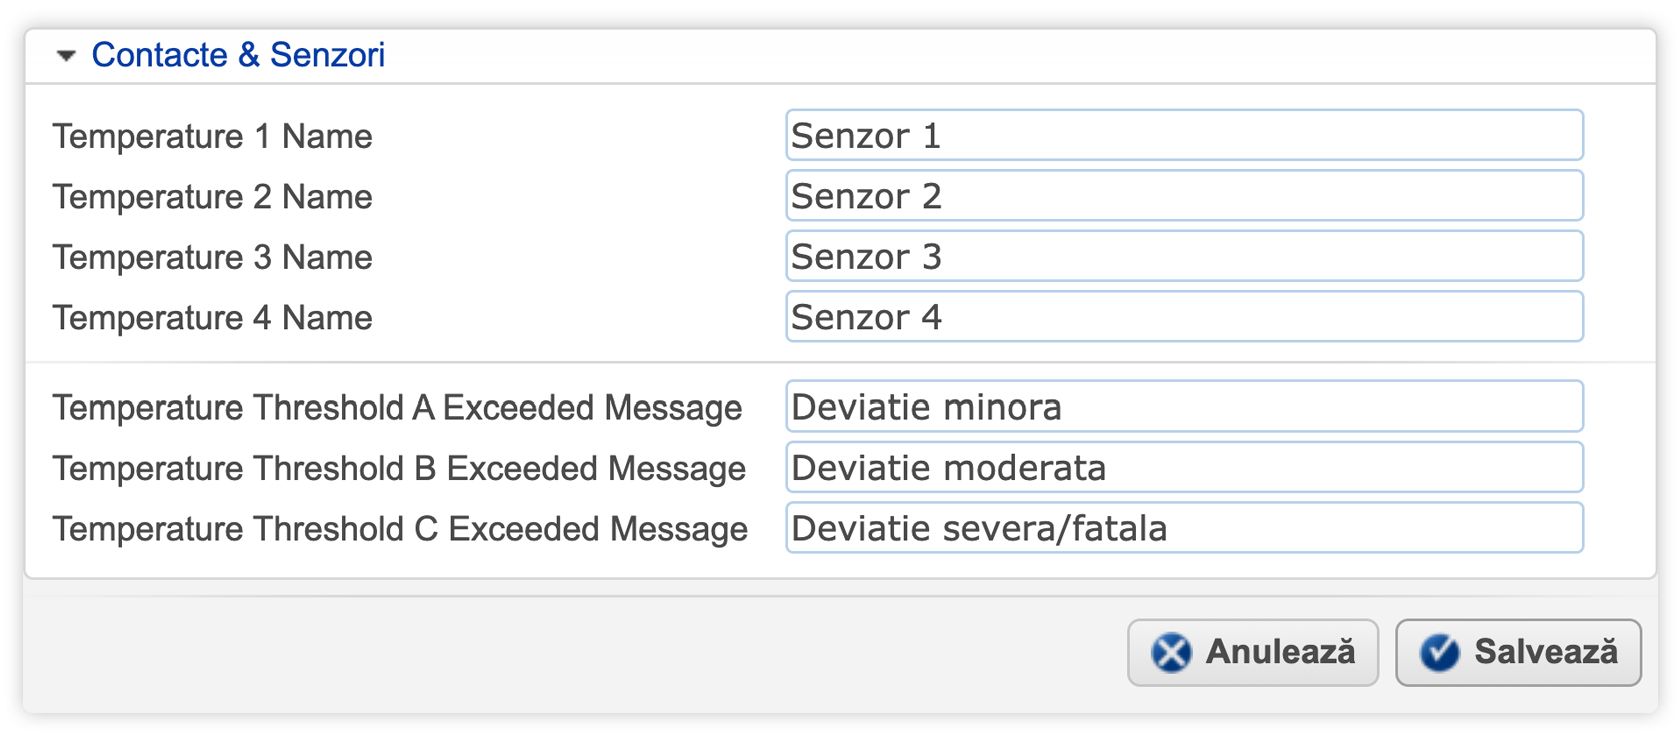Click the disclosure triangle next to Contacte & Senzori

pos(67,56)
